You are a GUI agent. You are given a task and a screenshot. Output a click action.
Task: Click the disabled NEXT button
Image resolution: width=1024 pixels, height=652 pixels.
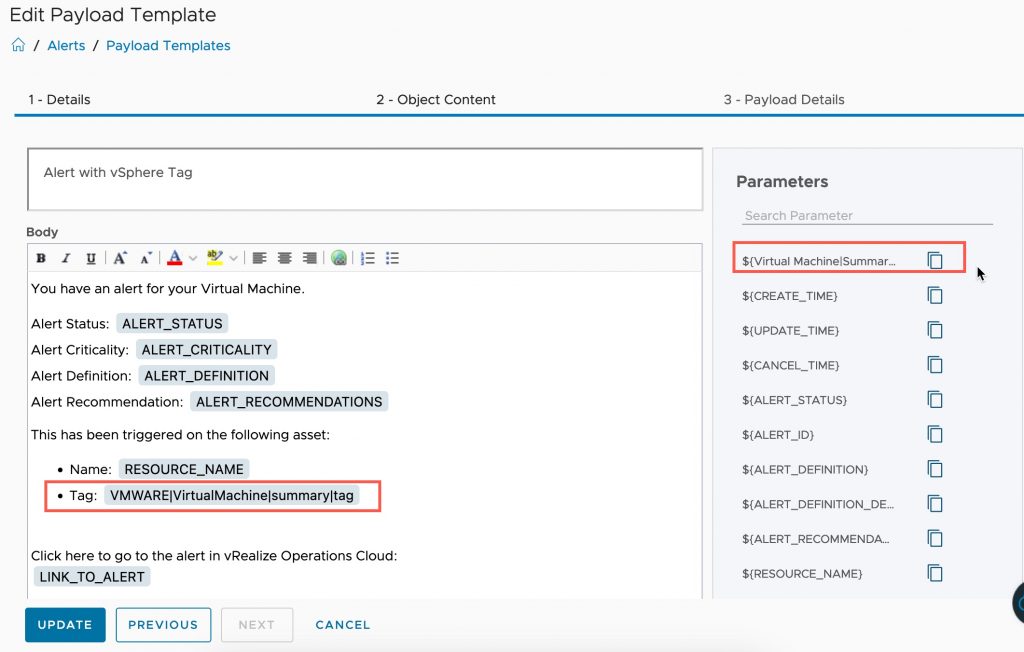[x=257, y=625]
